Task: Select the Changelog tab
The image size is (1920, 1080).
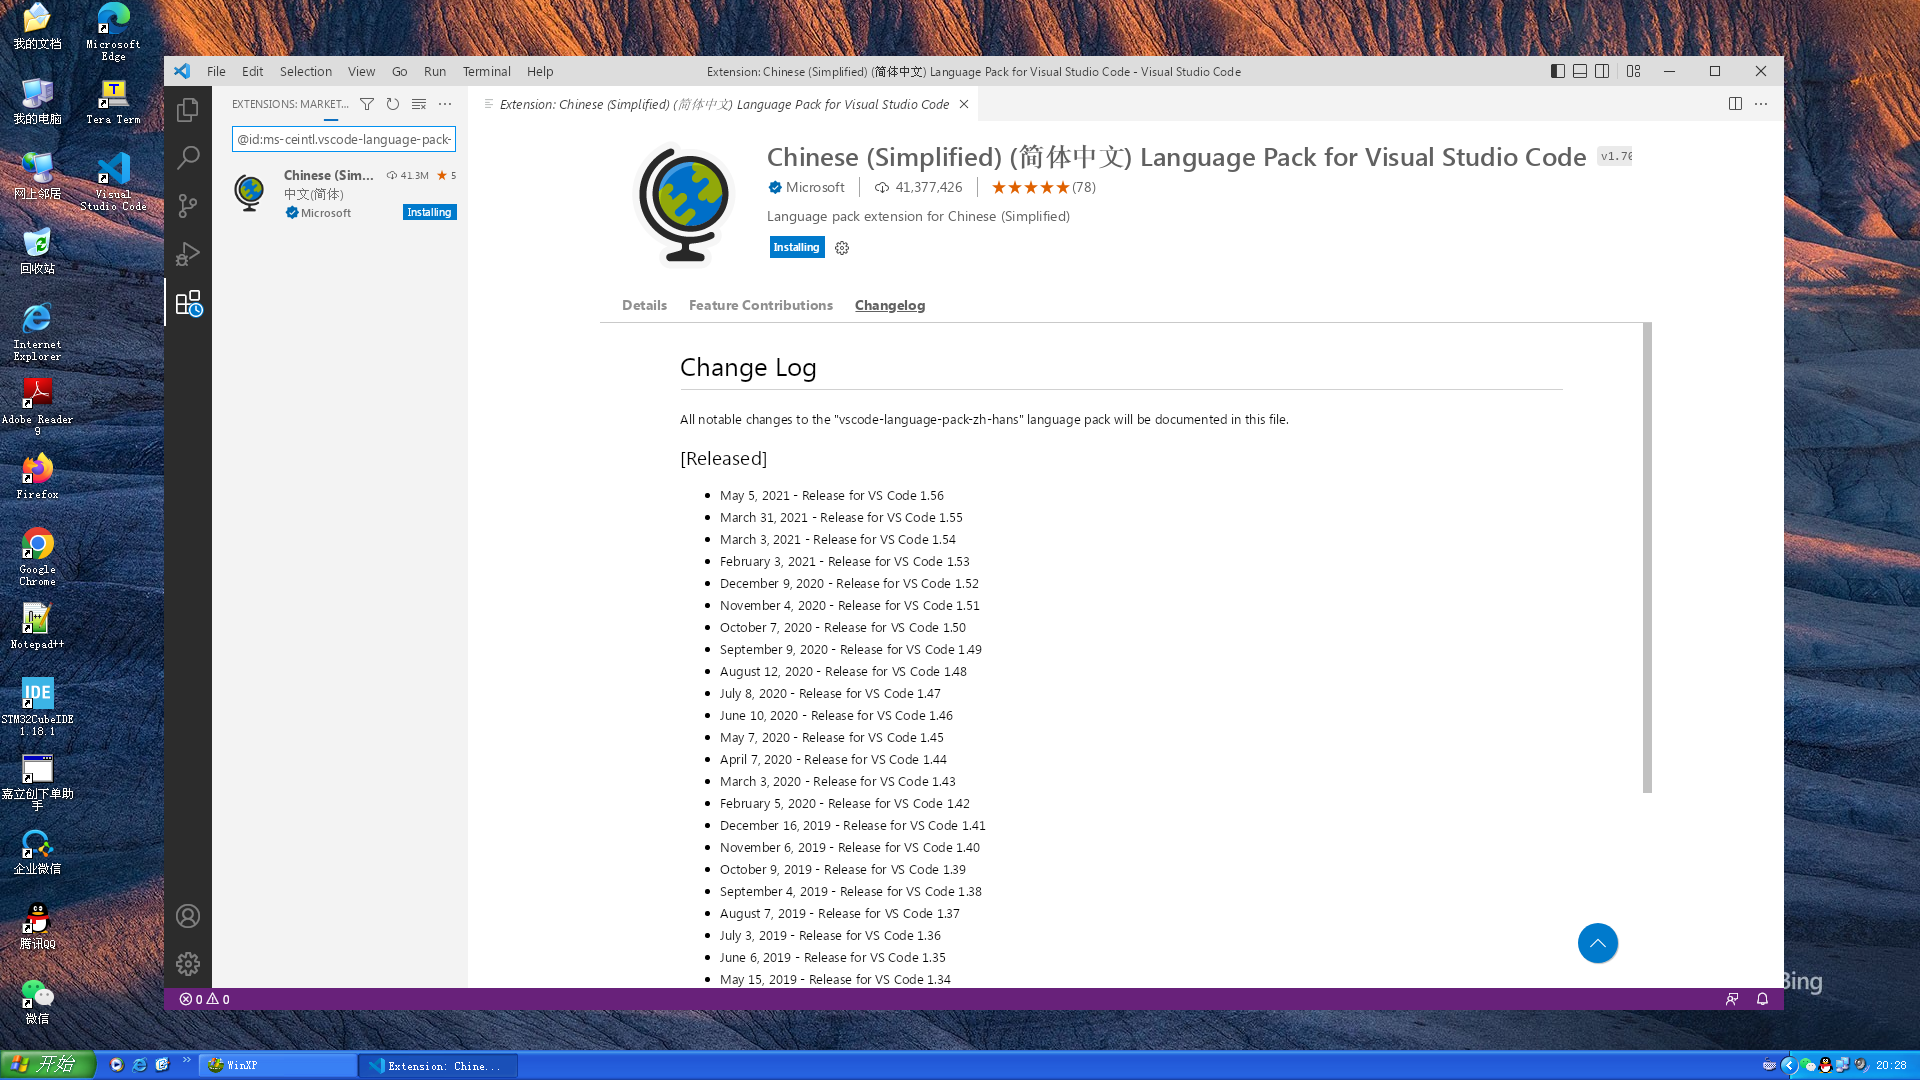Action: coord(890,305)
